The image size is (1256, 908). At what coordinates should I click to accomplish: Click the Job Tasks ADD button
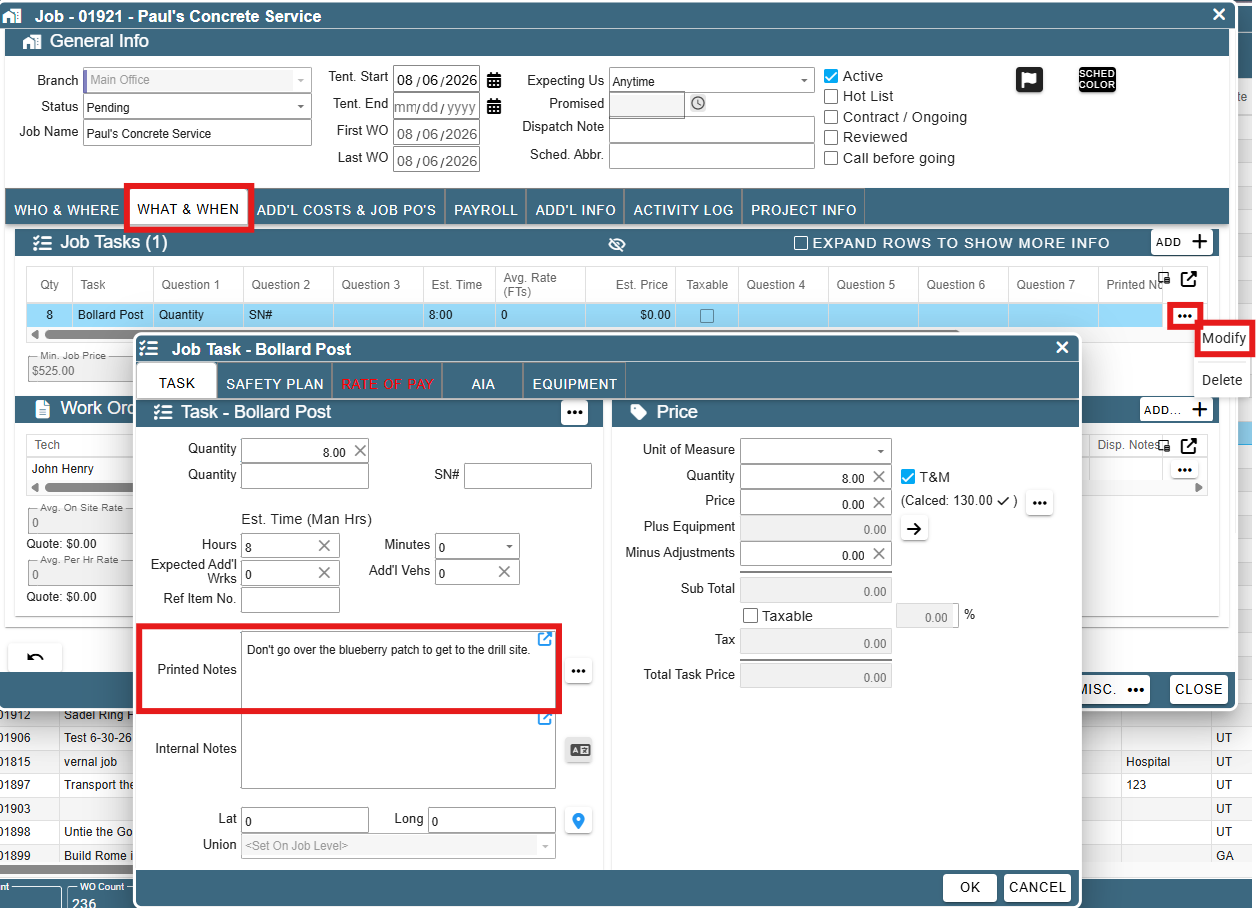click(1181, 242)
